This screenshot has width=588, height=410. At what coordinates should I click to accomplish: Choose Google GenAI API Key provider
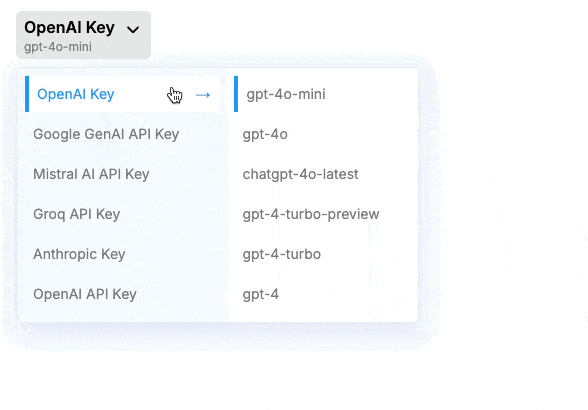[x=106, y=134]
